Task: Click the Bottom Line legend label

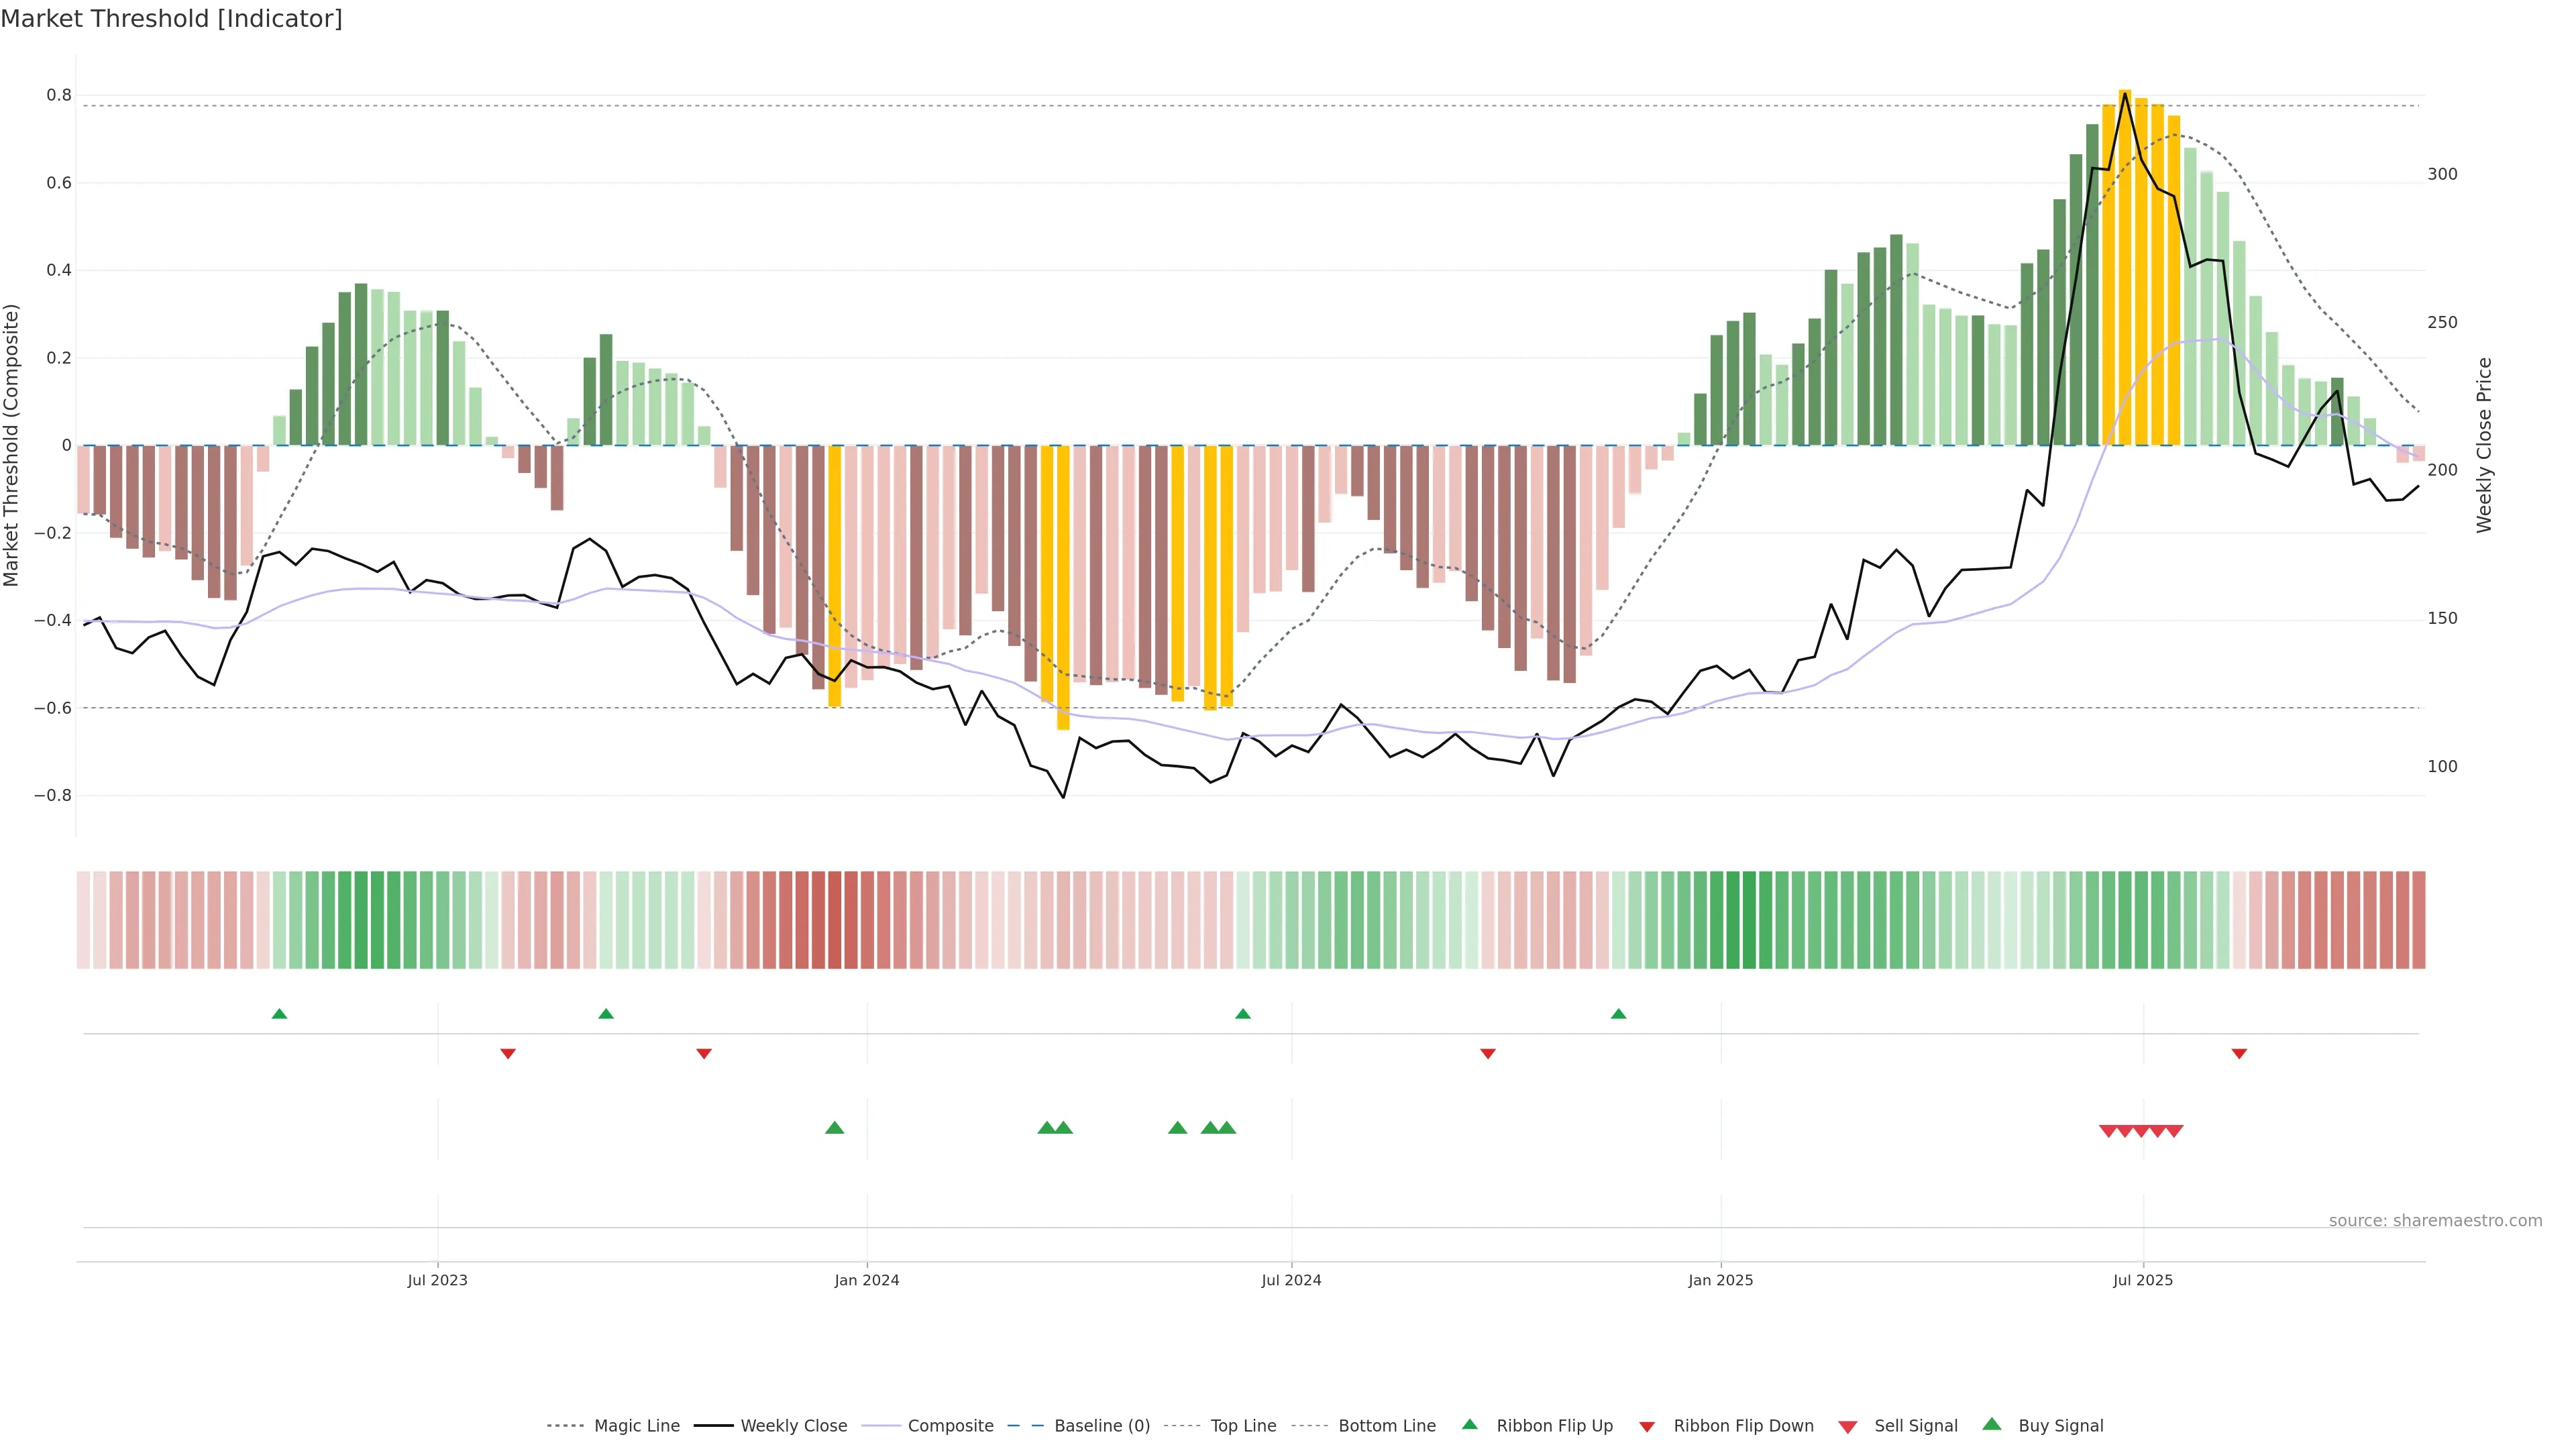Action: [x=1386, y=1426]
